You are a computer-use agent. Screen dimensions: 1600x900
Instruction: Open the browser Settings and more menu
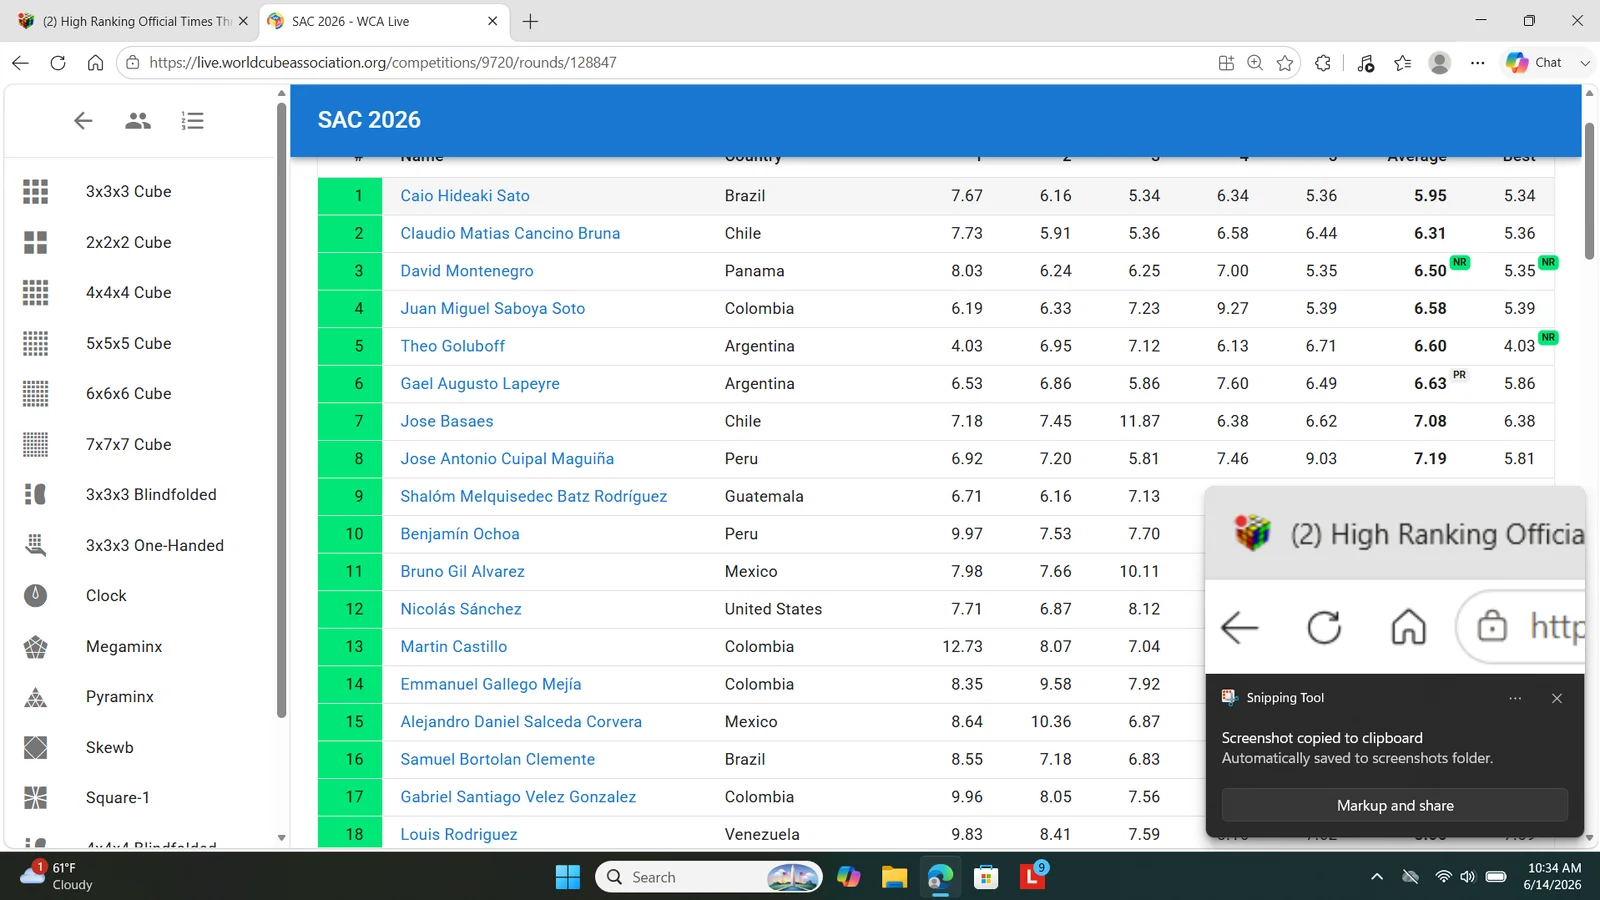(1477, 63)
